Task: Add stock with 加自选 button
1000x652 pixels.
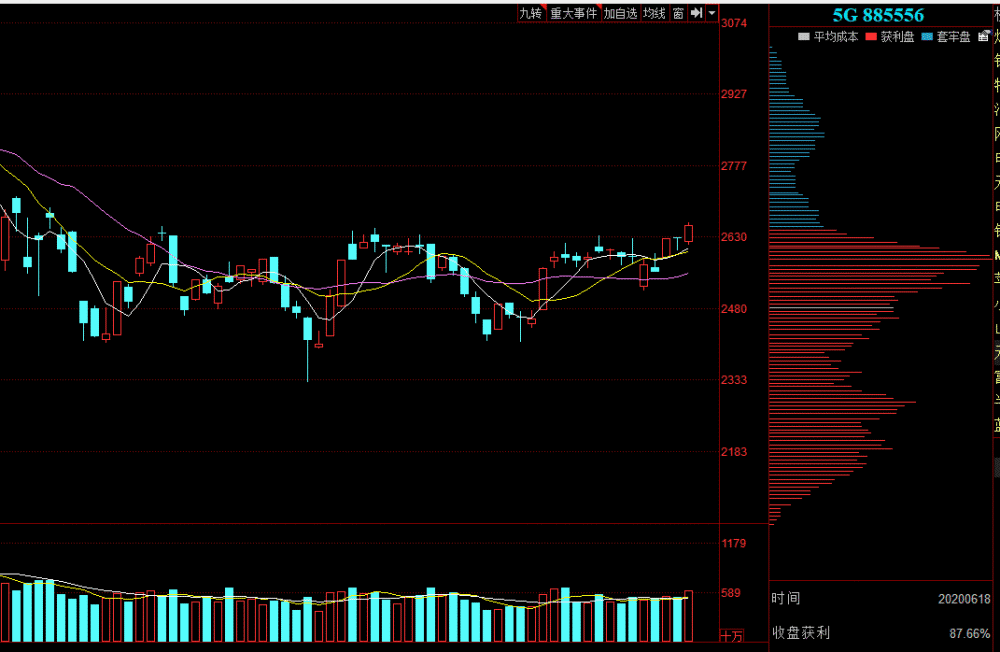Action: tap(621, 13)
